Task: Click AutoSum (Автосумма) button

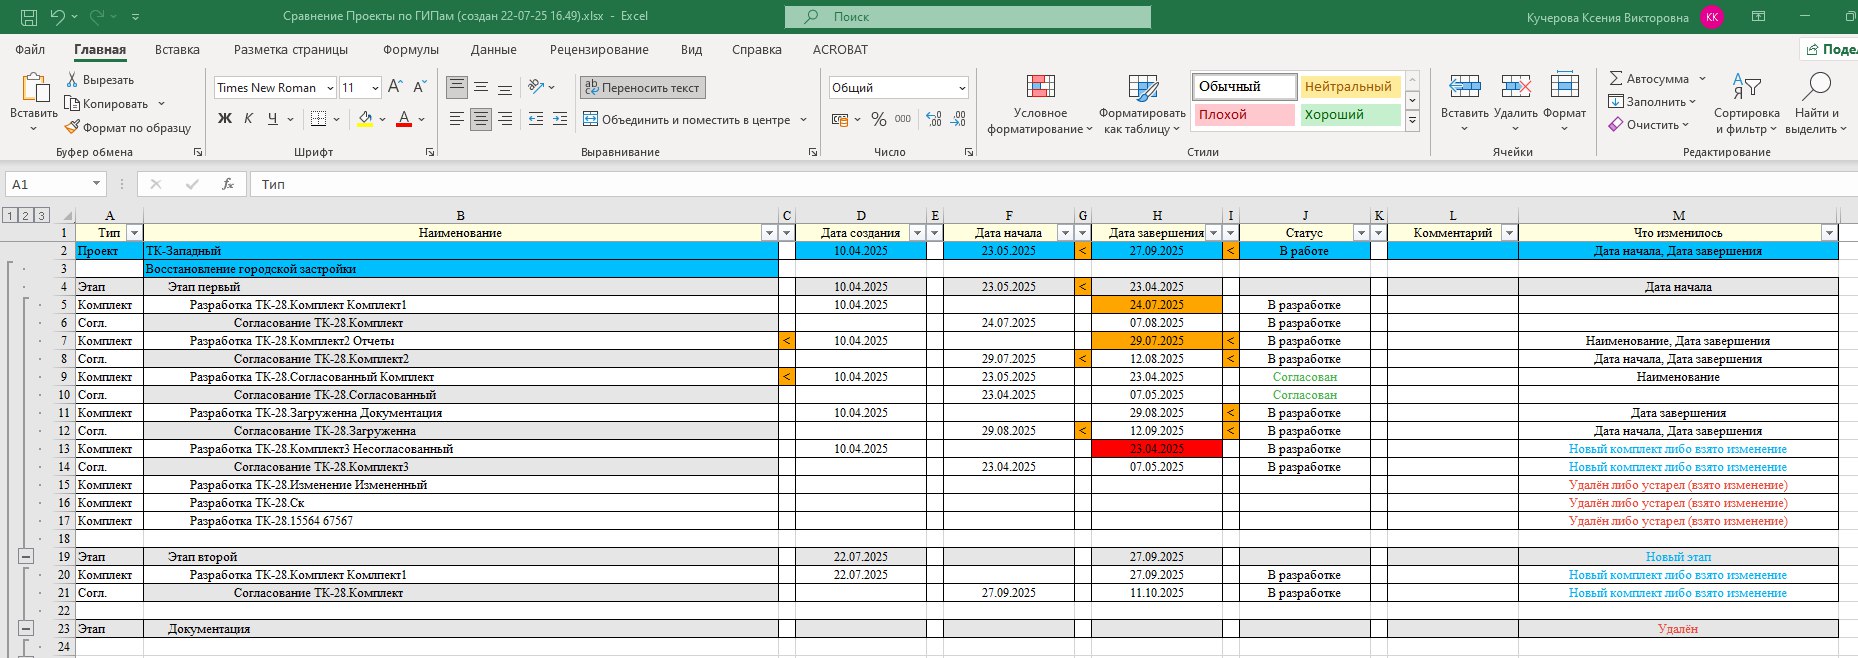Action: point(1648,78)
